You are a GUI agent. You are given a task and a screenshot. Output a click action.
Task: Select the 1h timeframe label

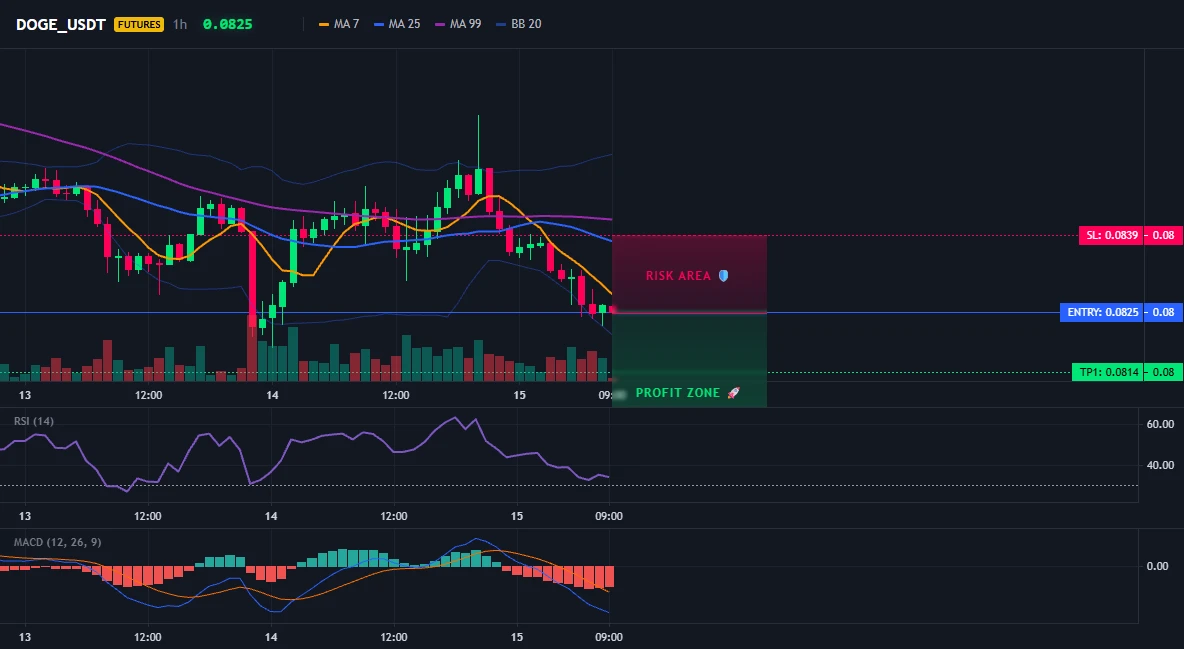click(x=180, y=24)
